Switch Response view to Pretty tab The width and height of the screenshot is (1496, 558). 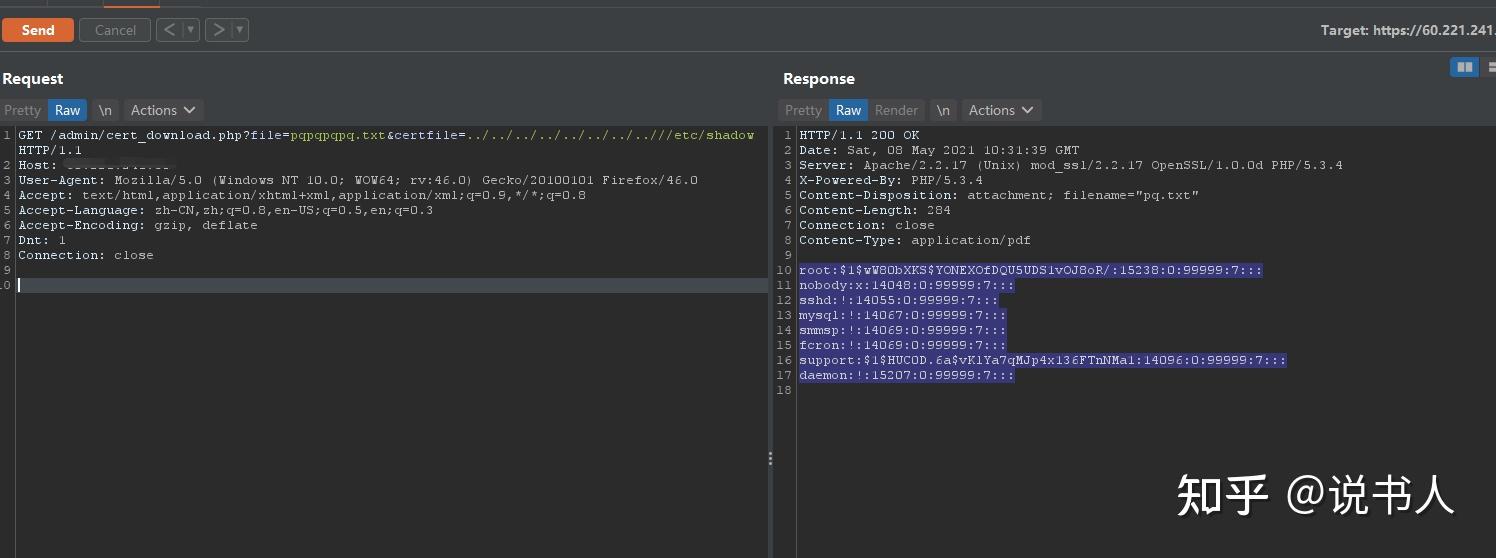pos(803,110)
